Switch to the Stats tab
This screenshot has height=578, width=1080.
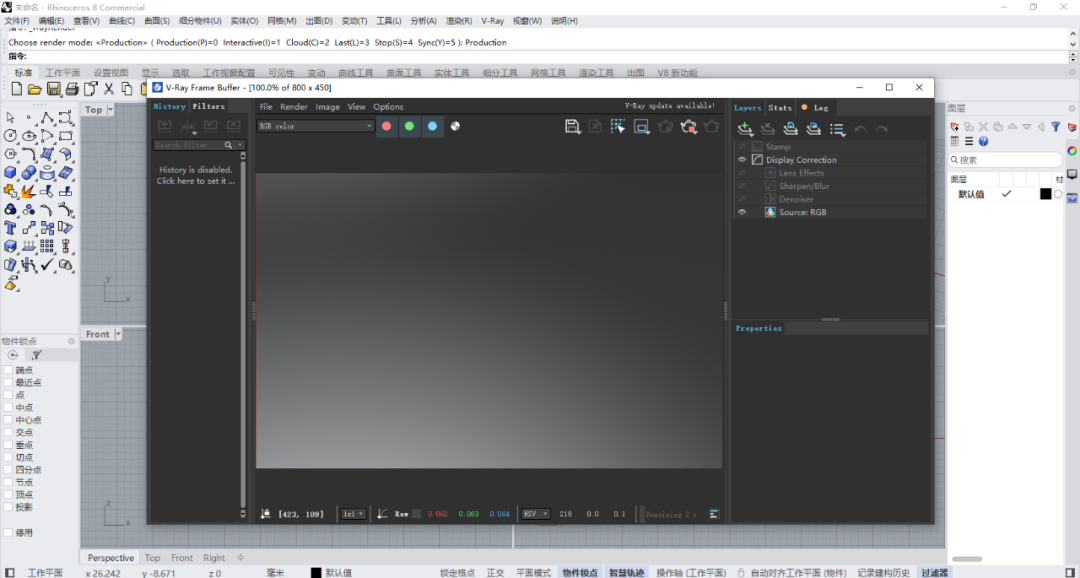coord(780,108)
